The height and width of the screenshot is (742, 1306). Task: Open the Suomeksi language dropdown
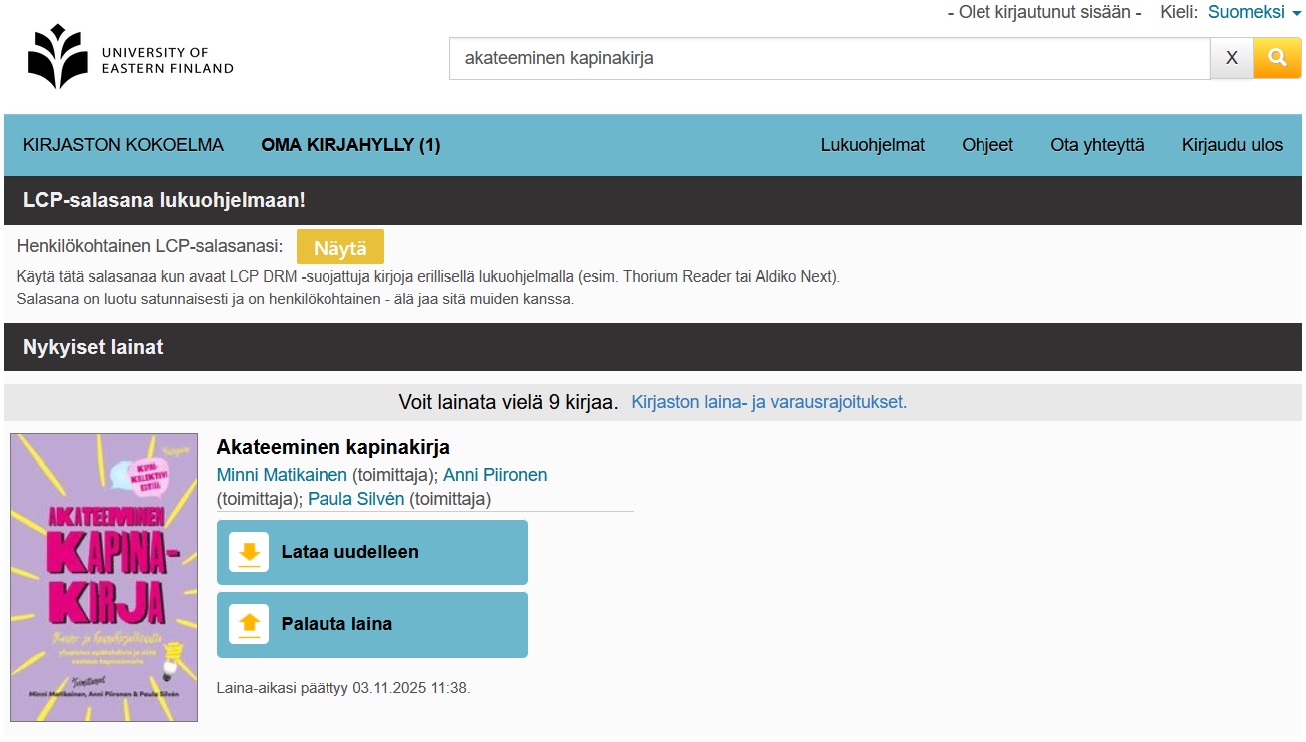click(1245, 12)
